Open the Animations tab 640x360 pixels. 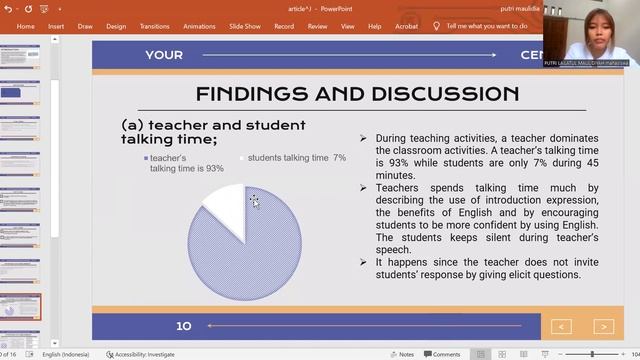click(x=199, y=26)
